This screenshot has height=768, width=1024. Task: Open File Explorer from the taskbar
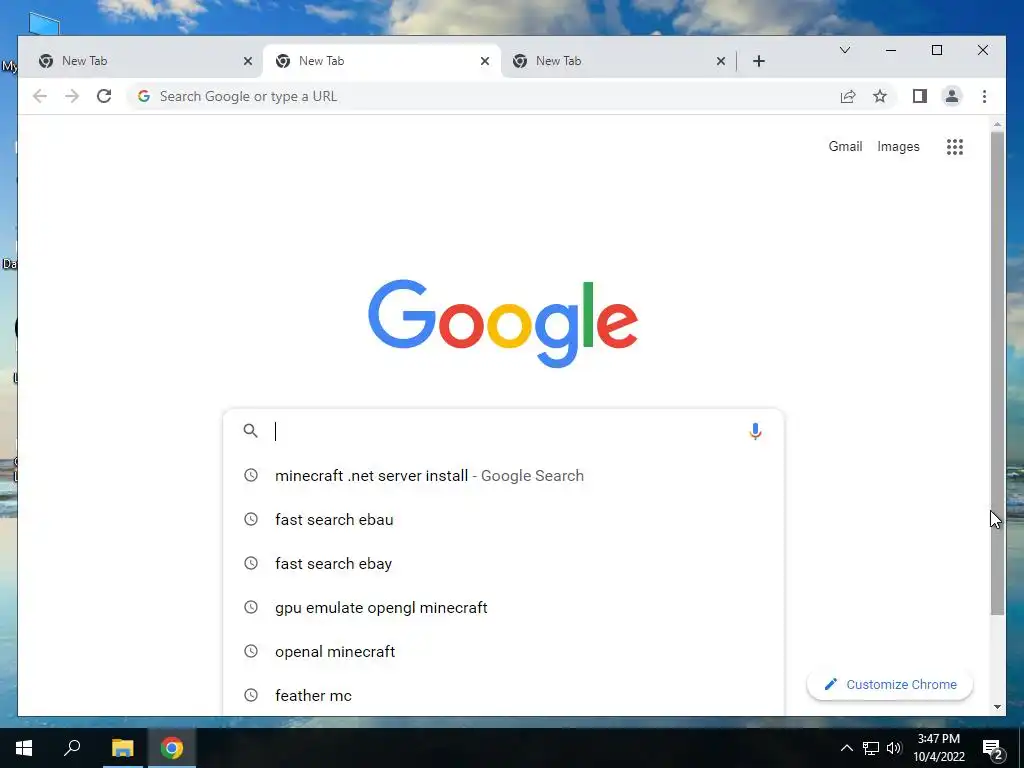122,748
